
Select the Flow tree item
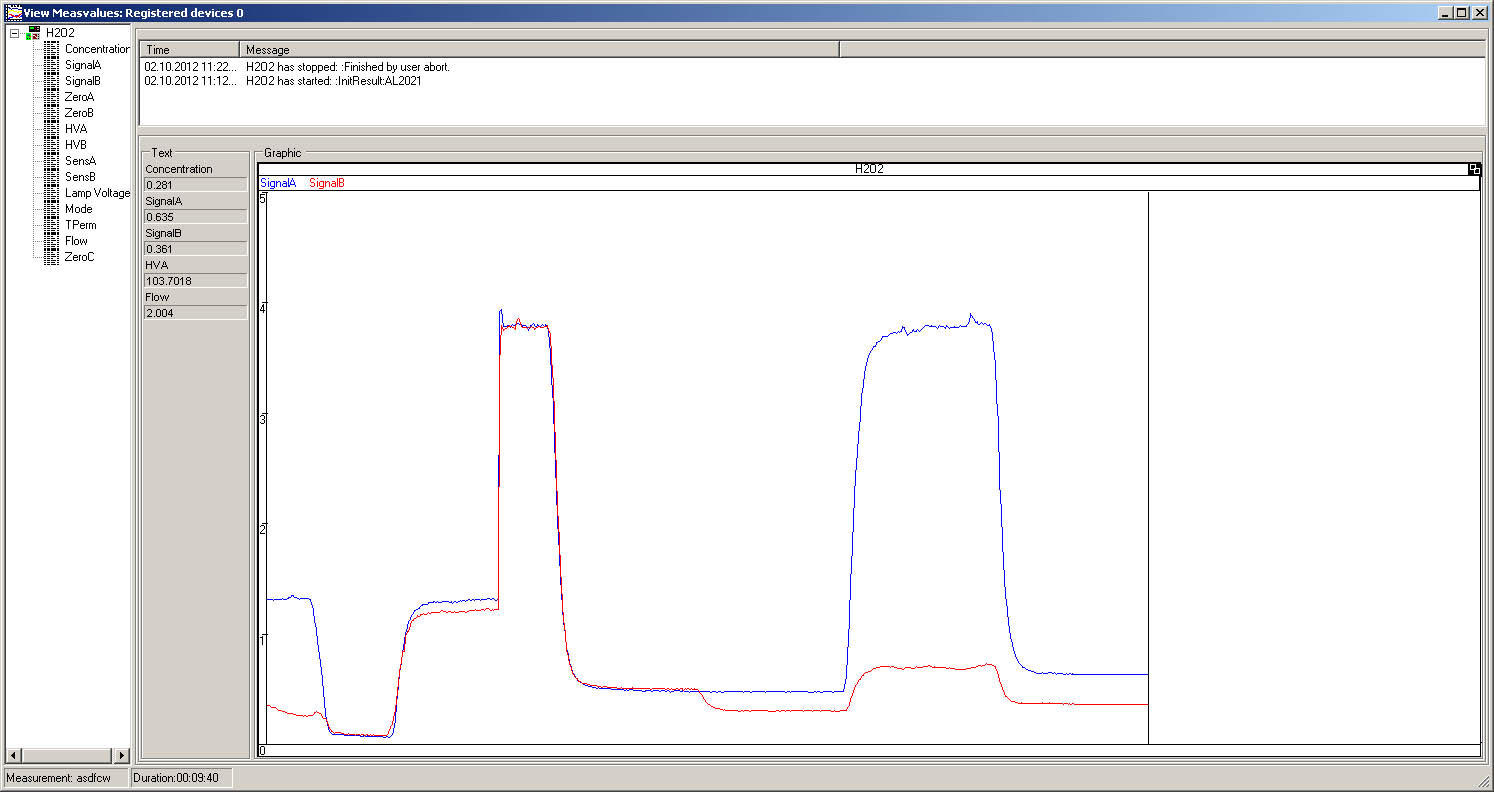pos(76,241)
